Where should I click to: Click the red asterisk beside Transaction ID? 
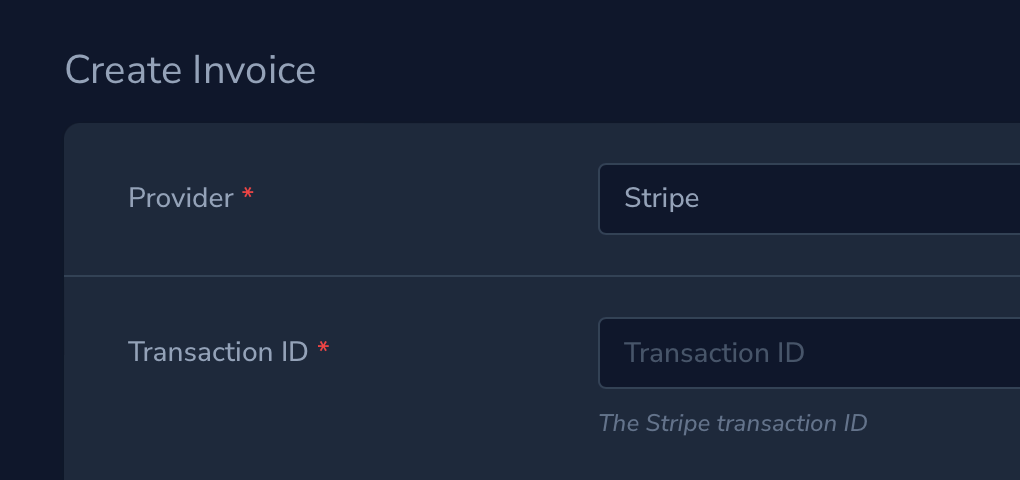323,350
